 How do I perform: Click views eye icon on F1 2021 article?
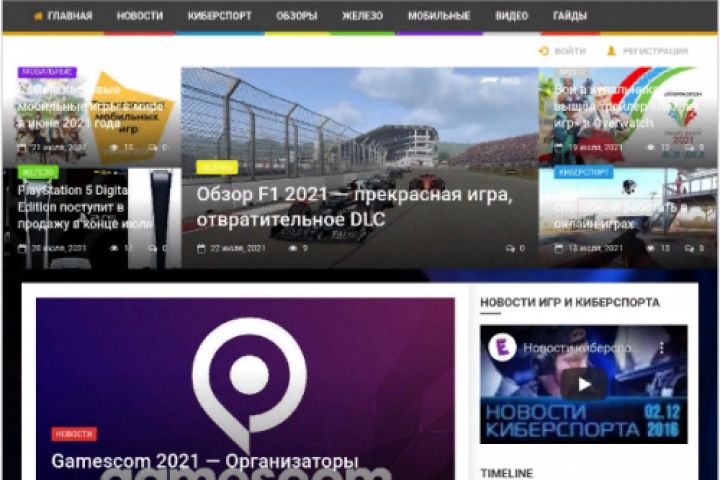click(x=293, y=248)
